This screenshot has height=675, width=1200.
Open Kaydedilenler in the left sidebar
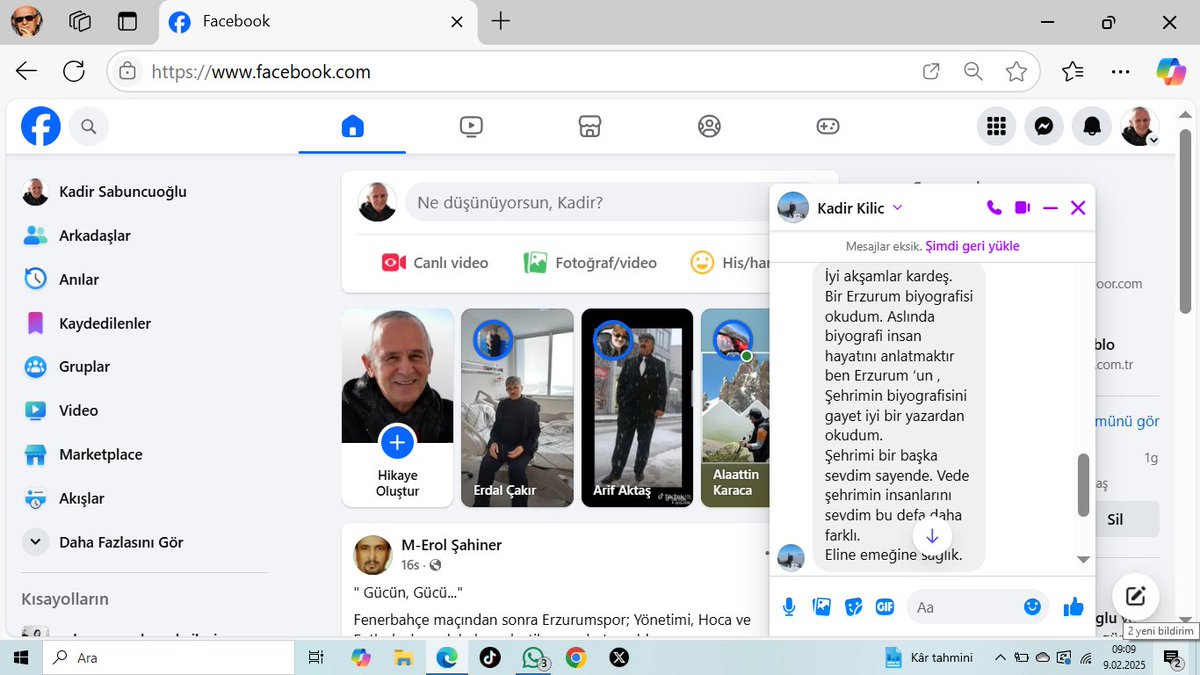point(104,323)
